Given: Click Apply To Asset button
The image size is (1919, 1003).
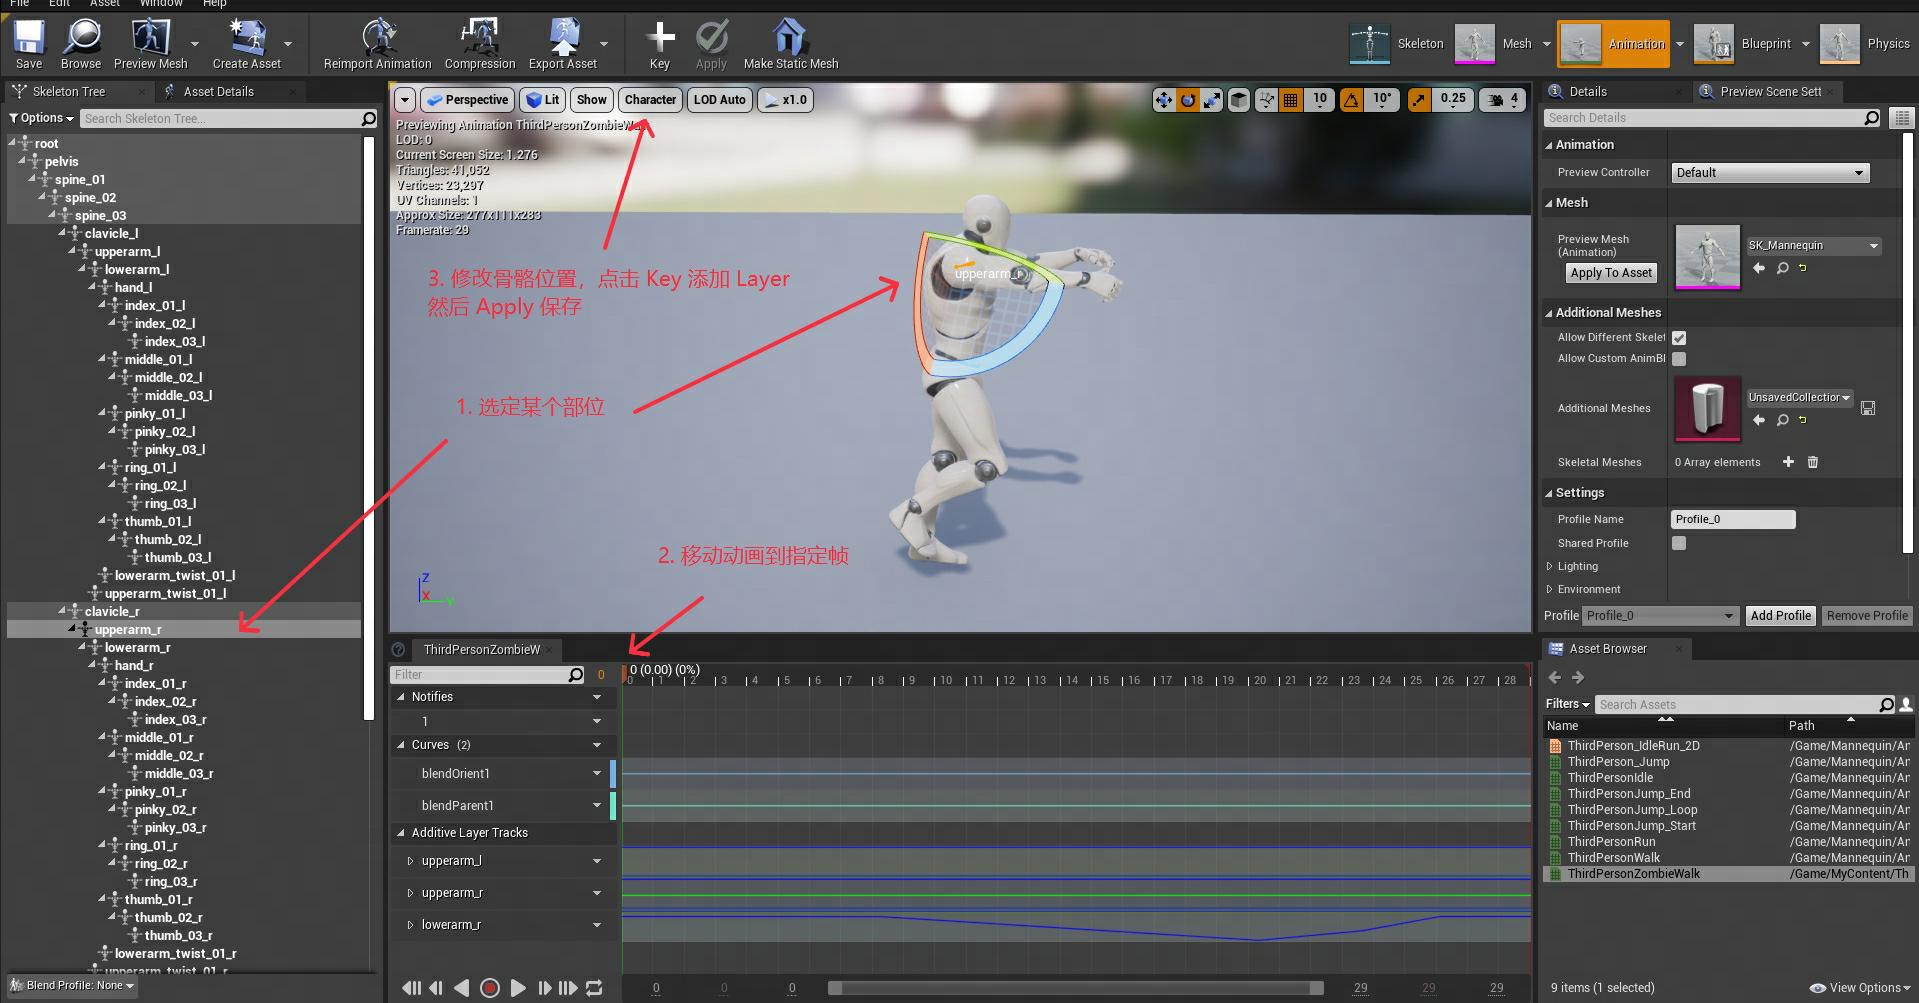Looking at the screenshot, I should coord(1611,273).
